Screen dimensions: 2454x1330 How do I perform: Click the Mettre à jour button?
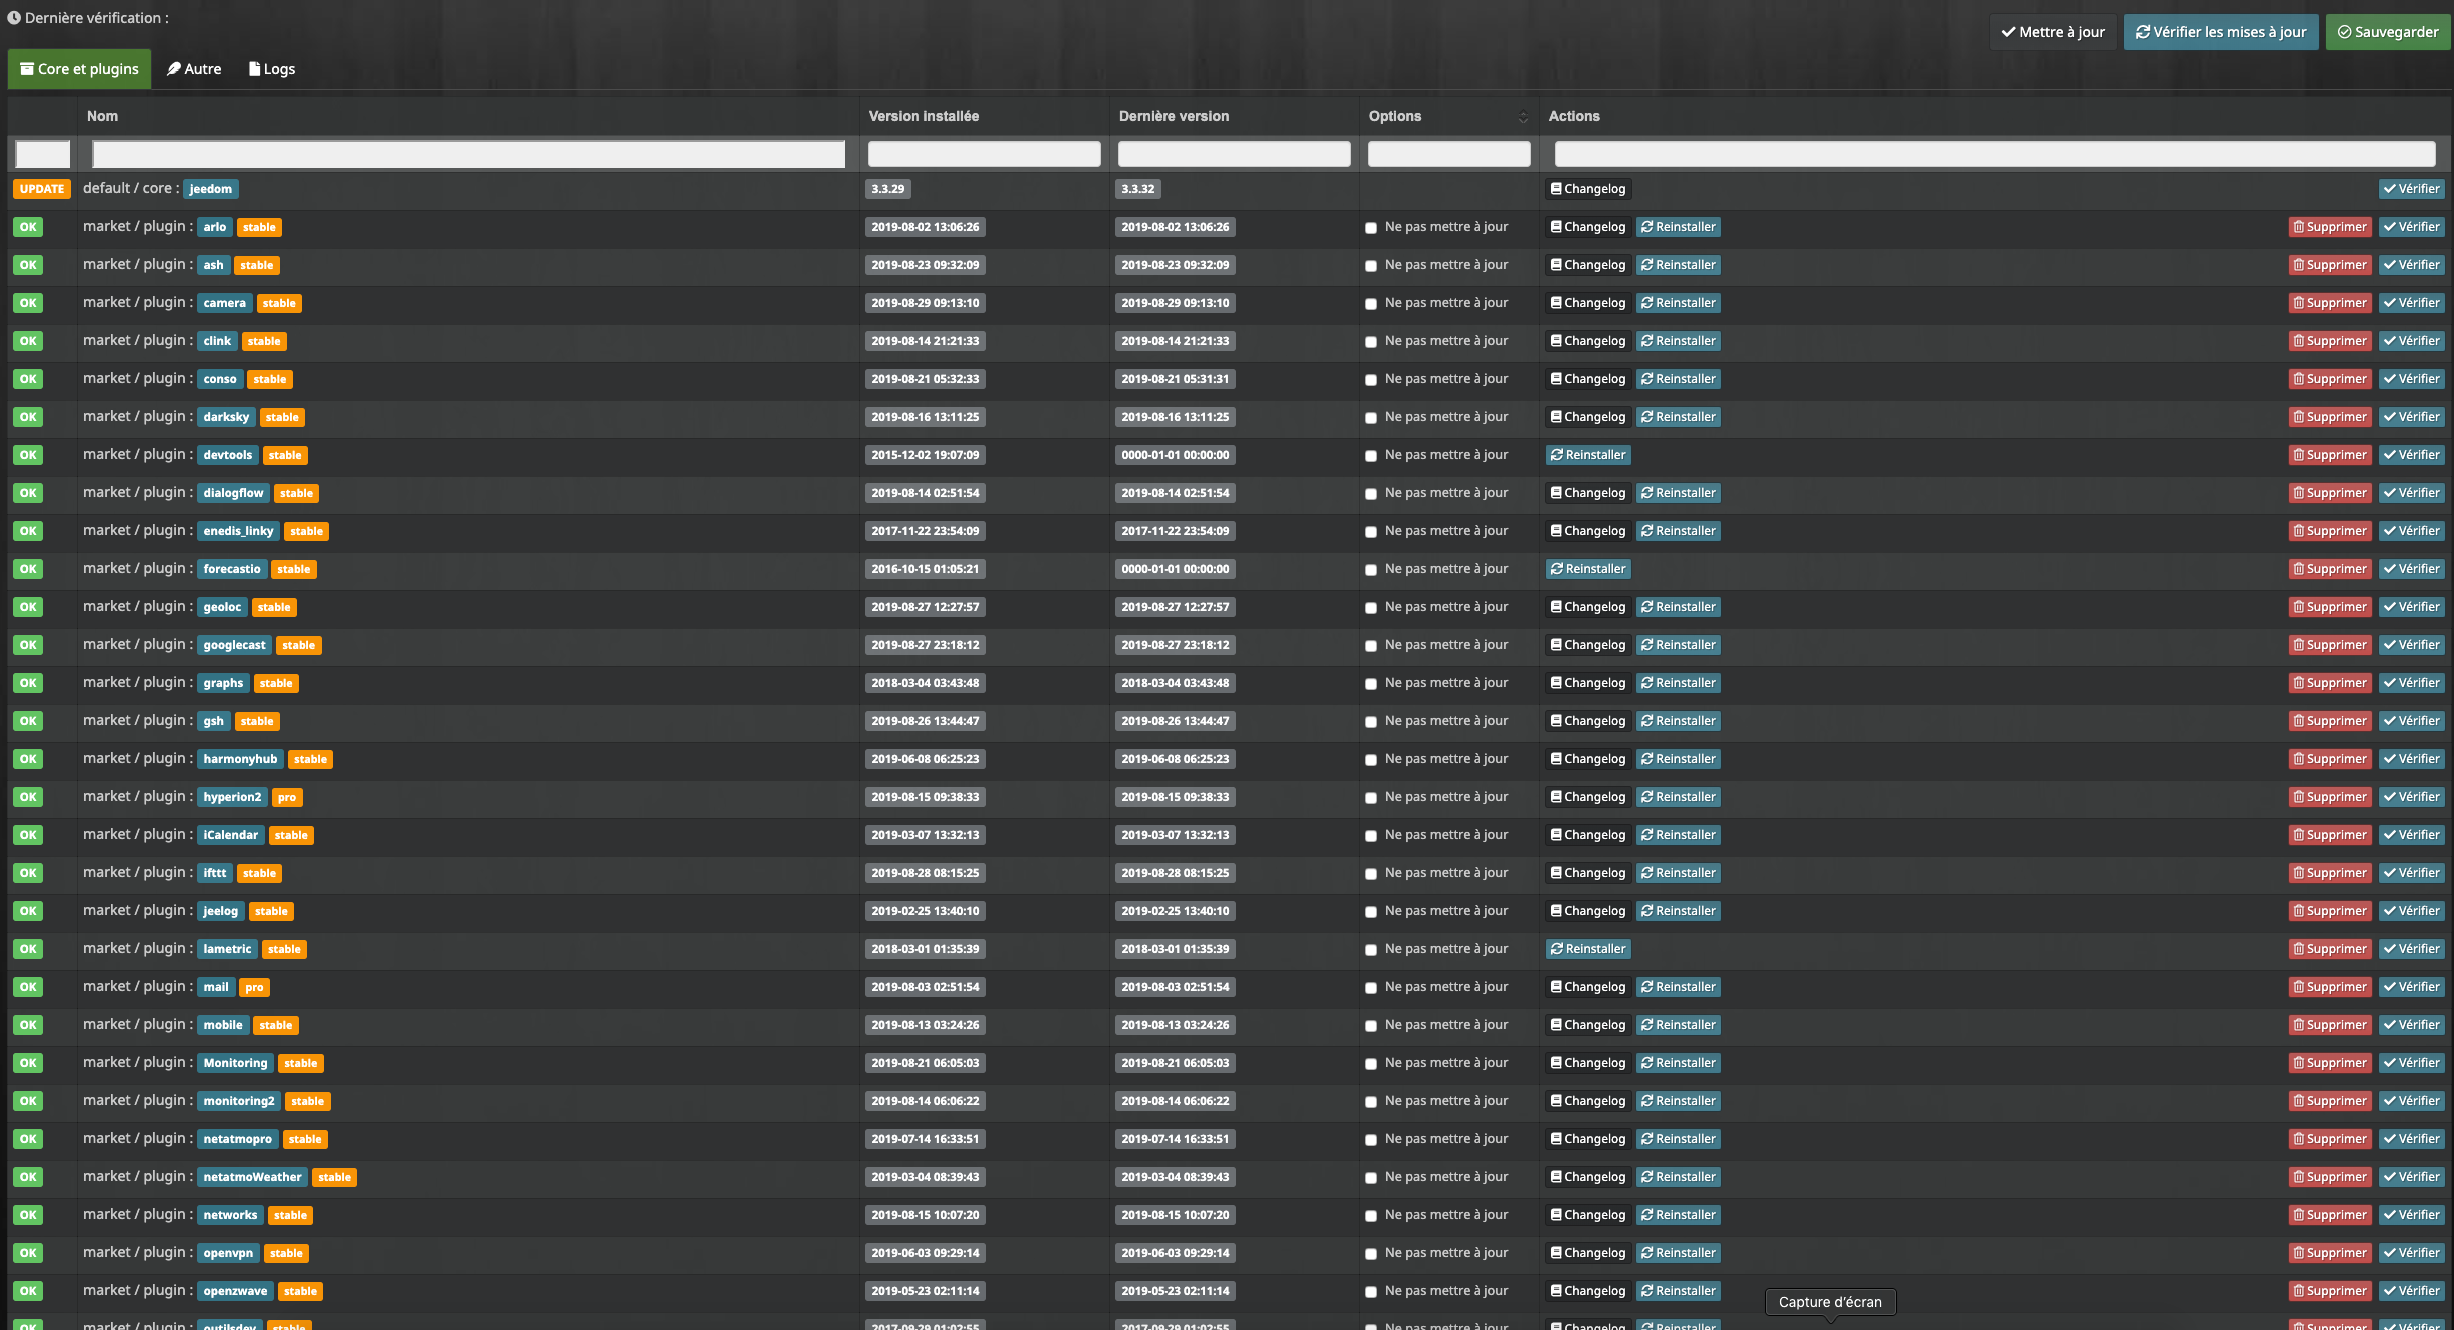(2052, 32)
